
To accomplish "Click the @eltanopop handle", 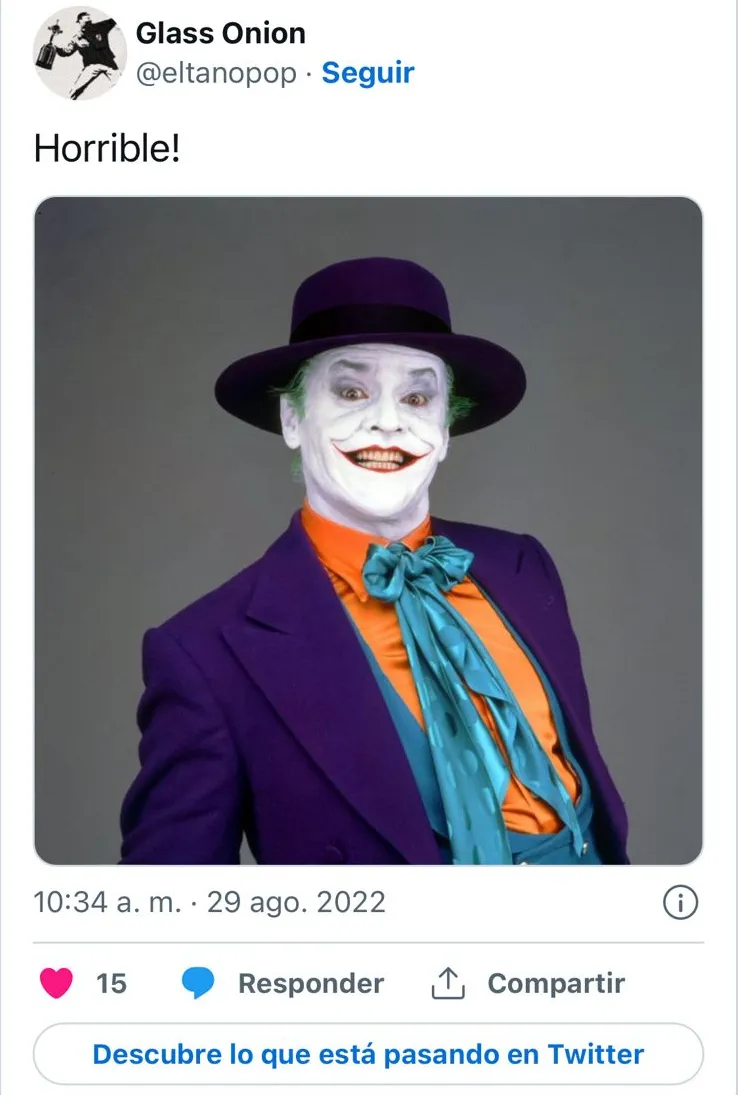I will coord(216,73).
